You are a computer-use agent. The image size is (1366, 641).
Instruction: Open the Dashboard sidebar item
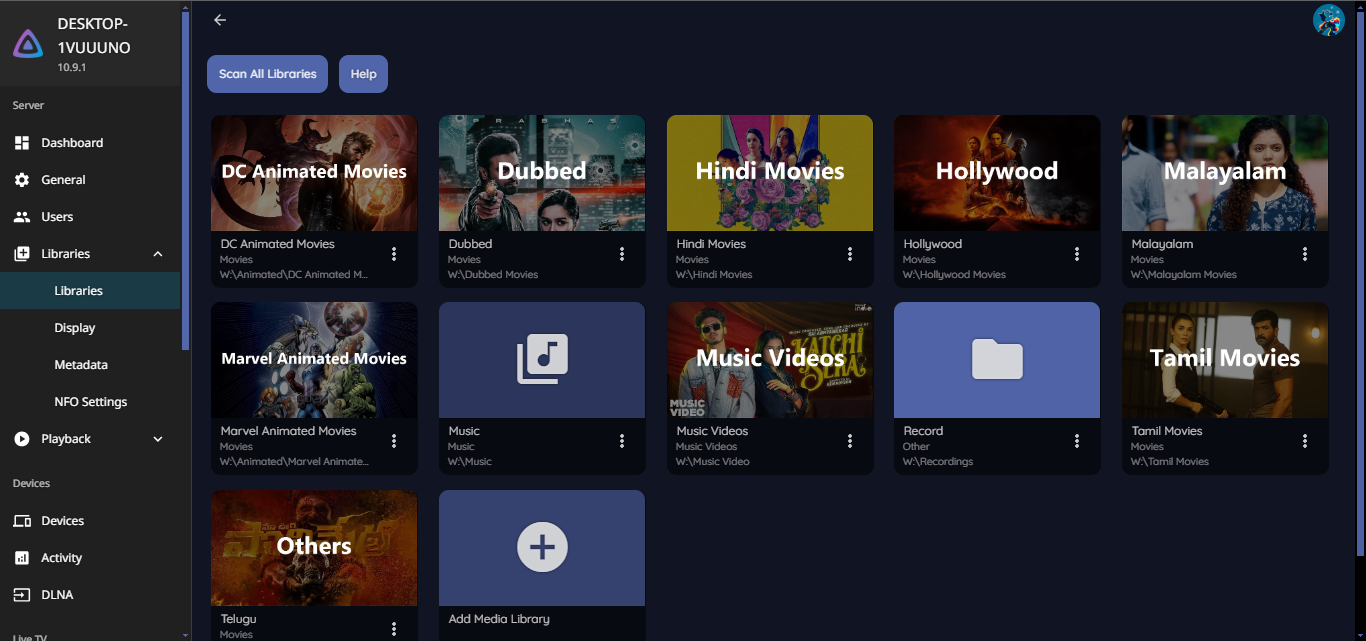click(x=72, y=143)
